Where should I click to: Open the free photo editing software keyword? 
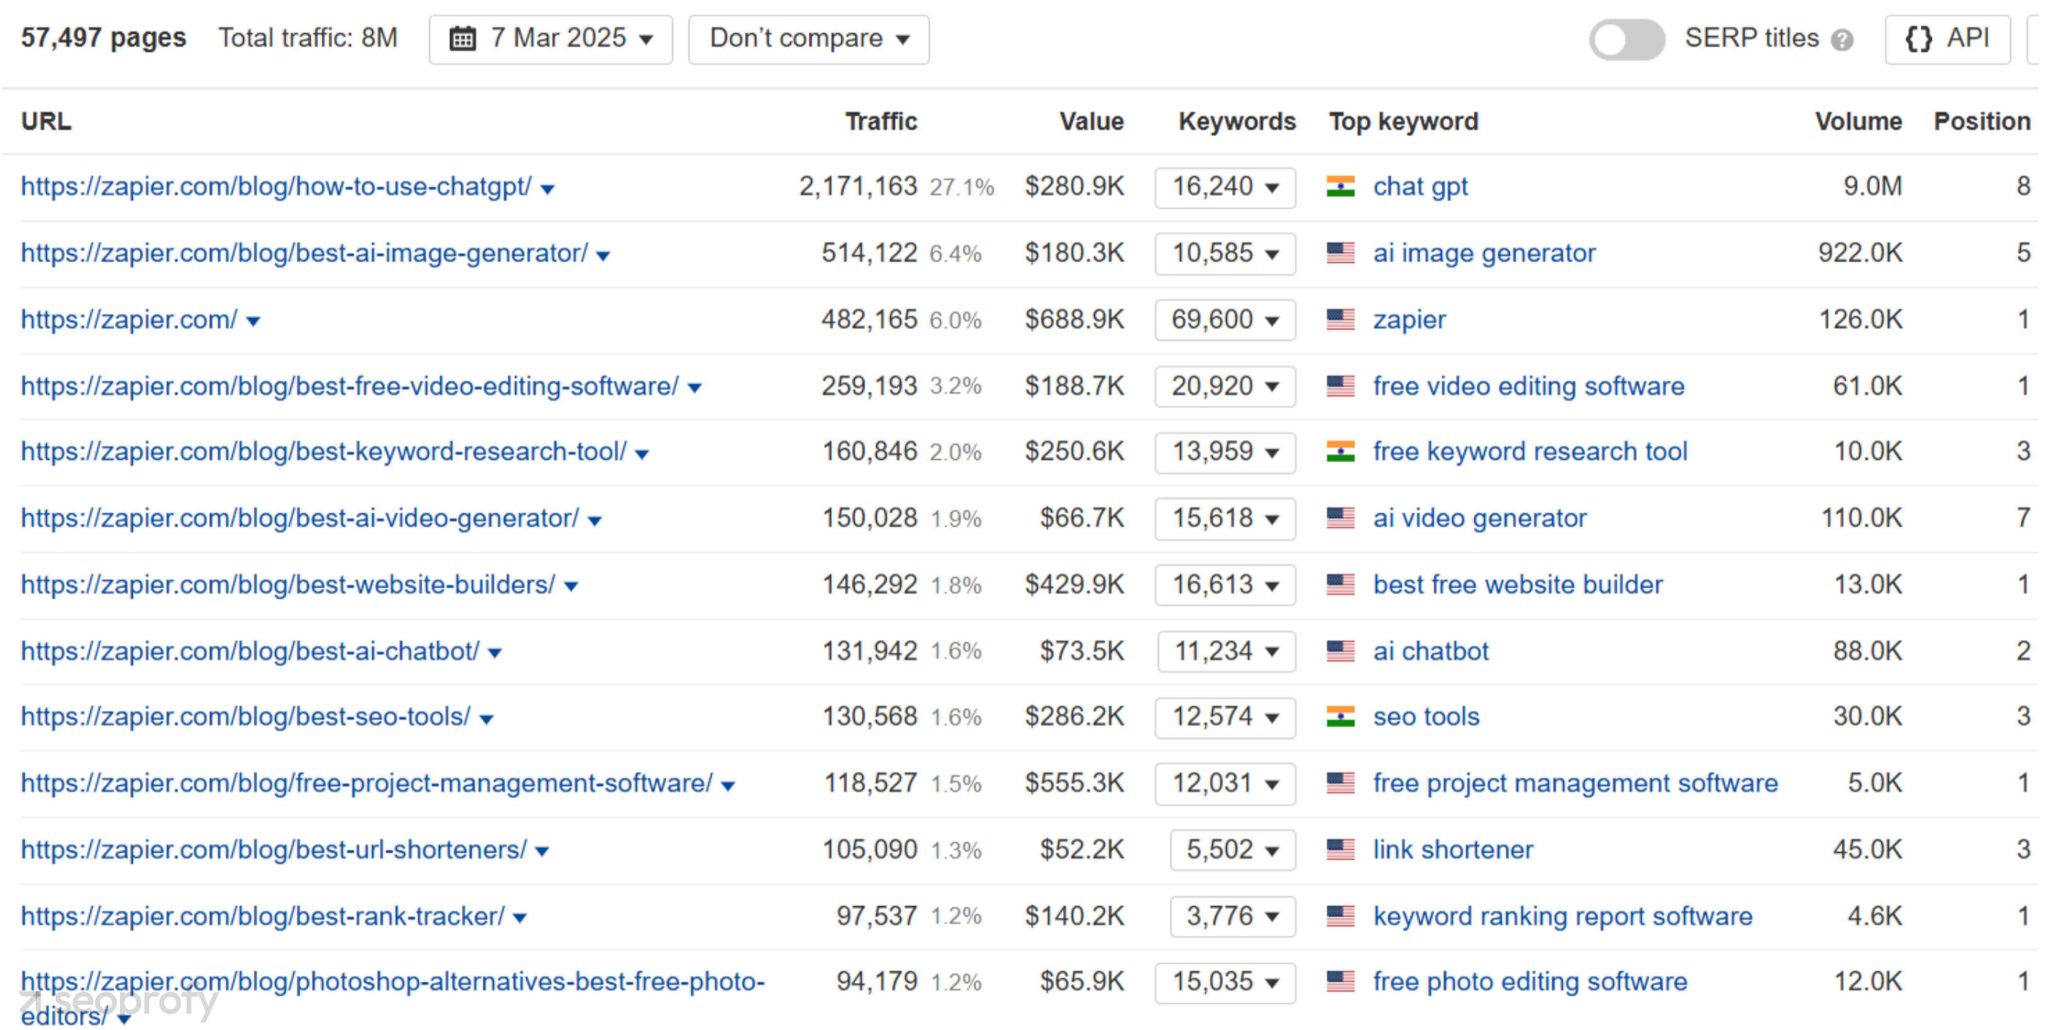1530,982
